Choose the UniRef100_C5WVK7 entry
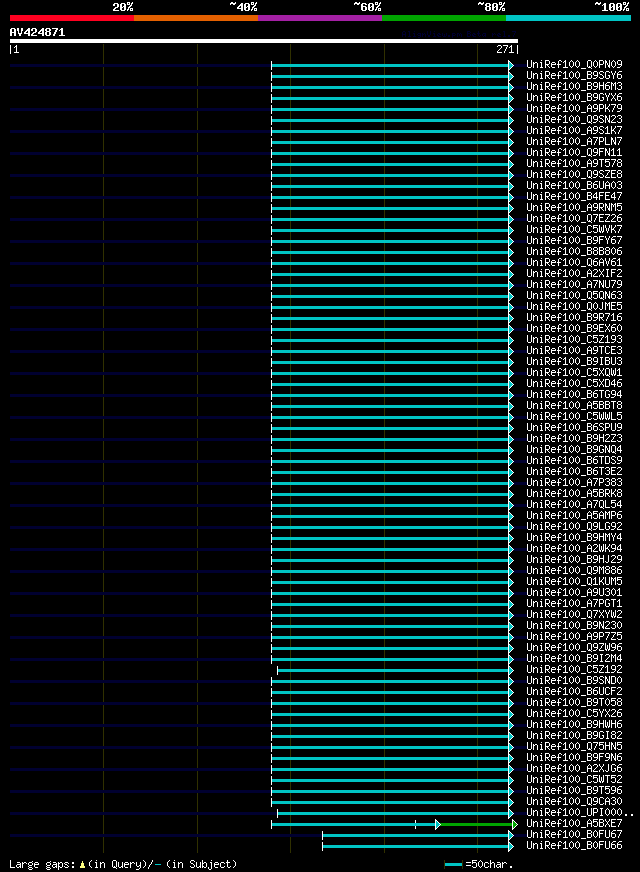This screenshot has height=872, width=640. point(574,230)
